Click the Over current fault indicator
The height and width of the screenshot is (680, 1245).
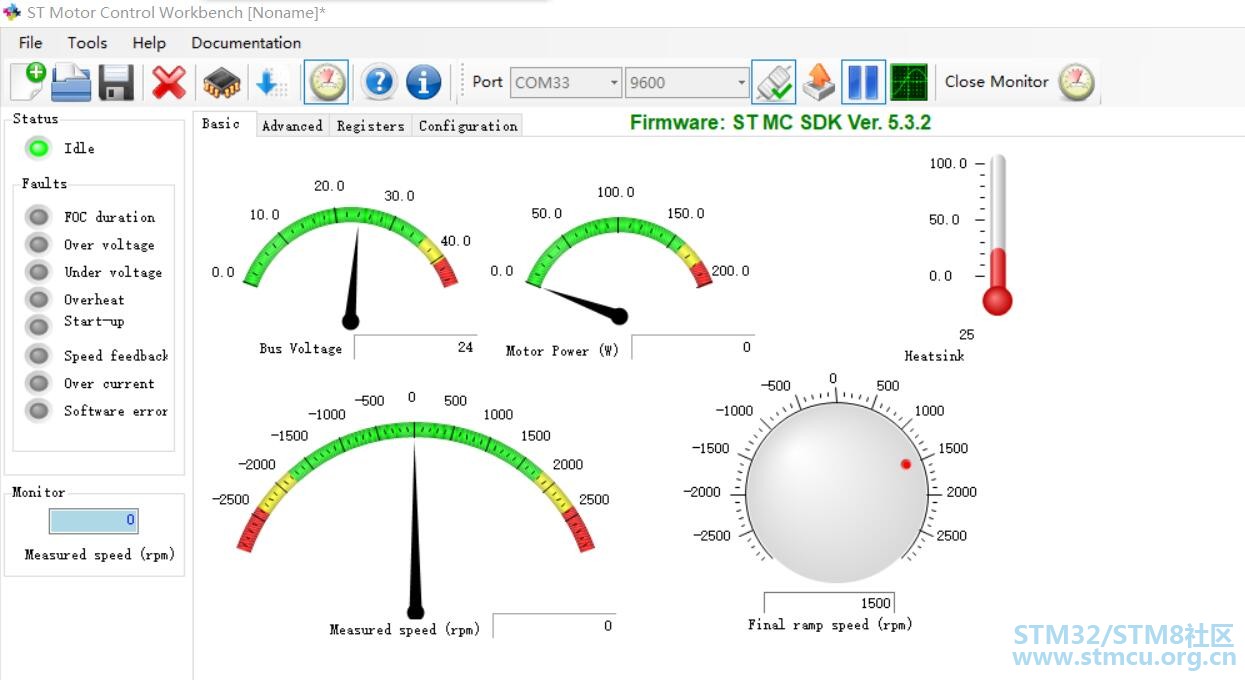[x=38, y=383]
